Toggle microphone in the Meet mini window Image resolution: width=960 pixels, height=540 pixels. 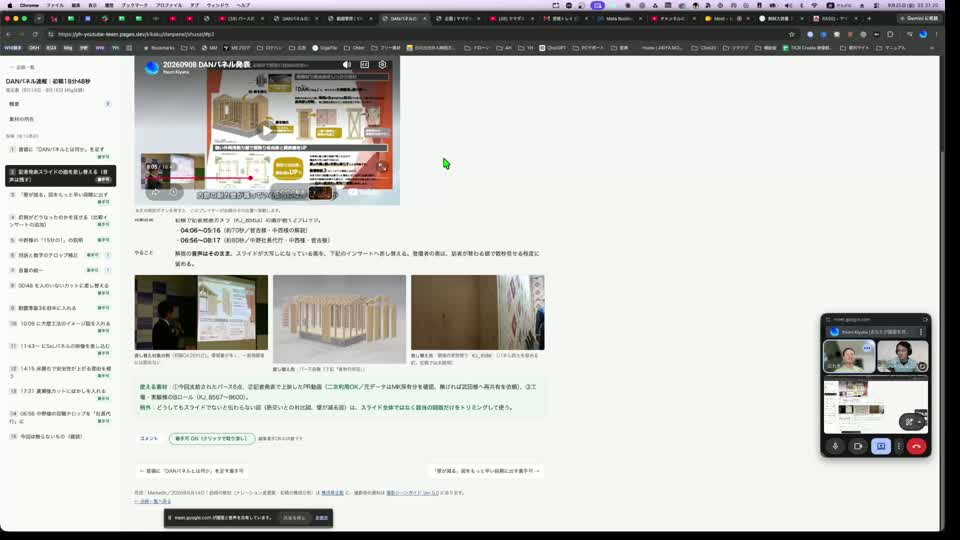tap(835, 446)
